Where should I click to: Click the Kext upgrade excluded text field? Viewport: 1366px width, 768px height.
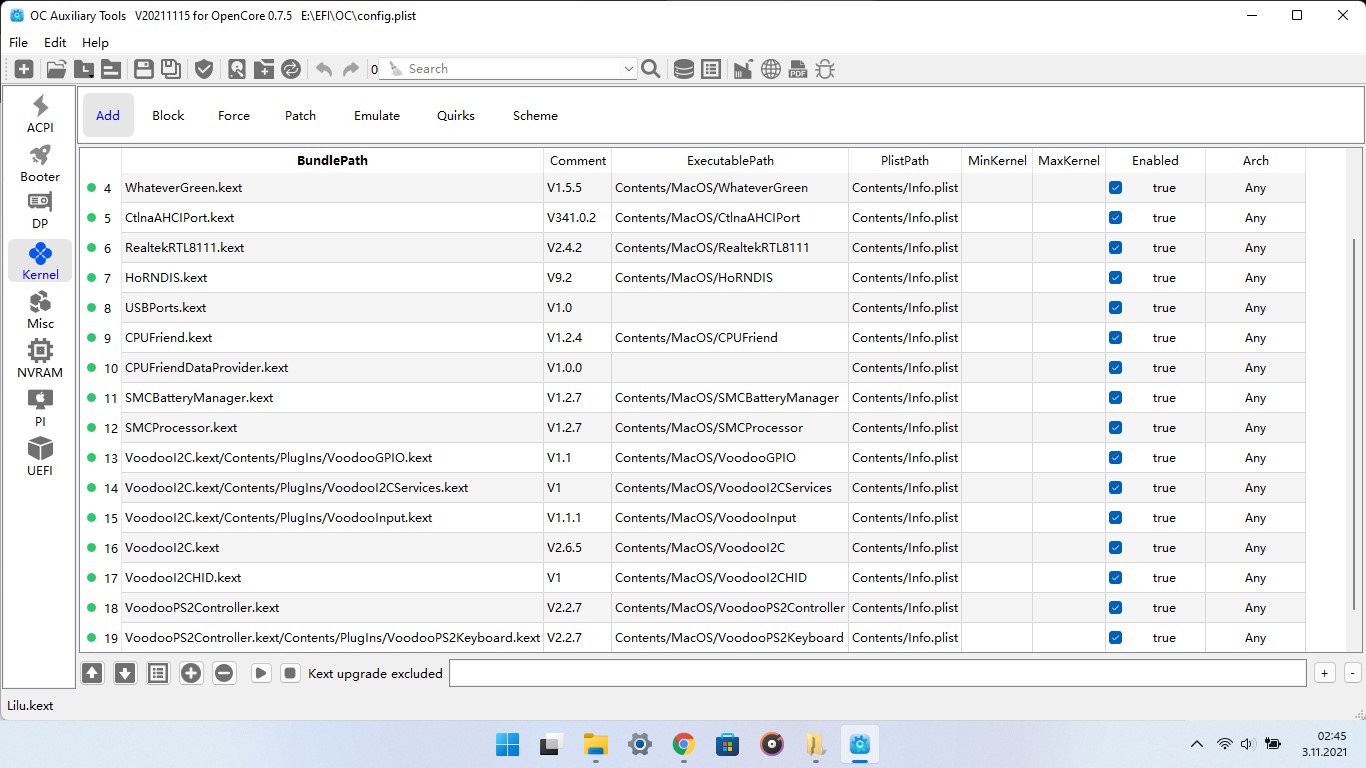pos(877,673)
